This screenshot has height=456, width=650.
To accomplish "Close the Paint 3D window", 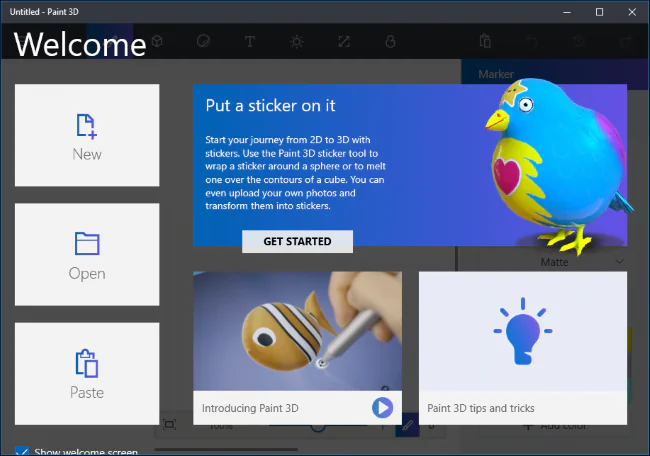I will (x=632, y=12).
